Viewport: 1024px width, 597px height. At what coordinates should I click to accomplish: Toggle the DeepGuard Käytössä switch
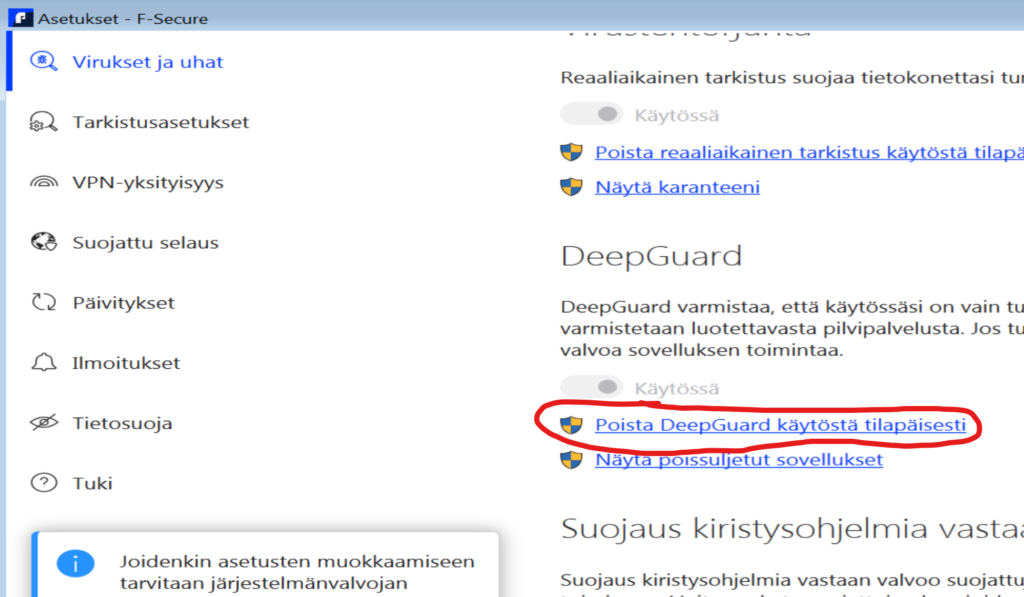tap(592, 387)
